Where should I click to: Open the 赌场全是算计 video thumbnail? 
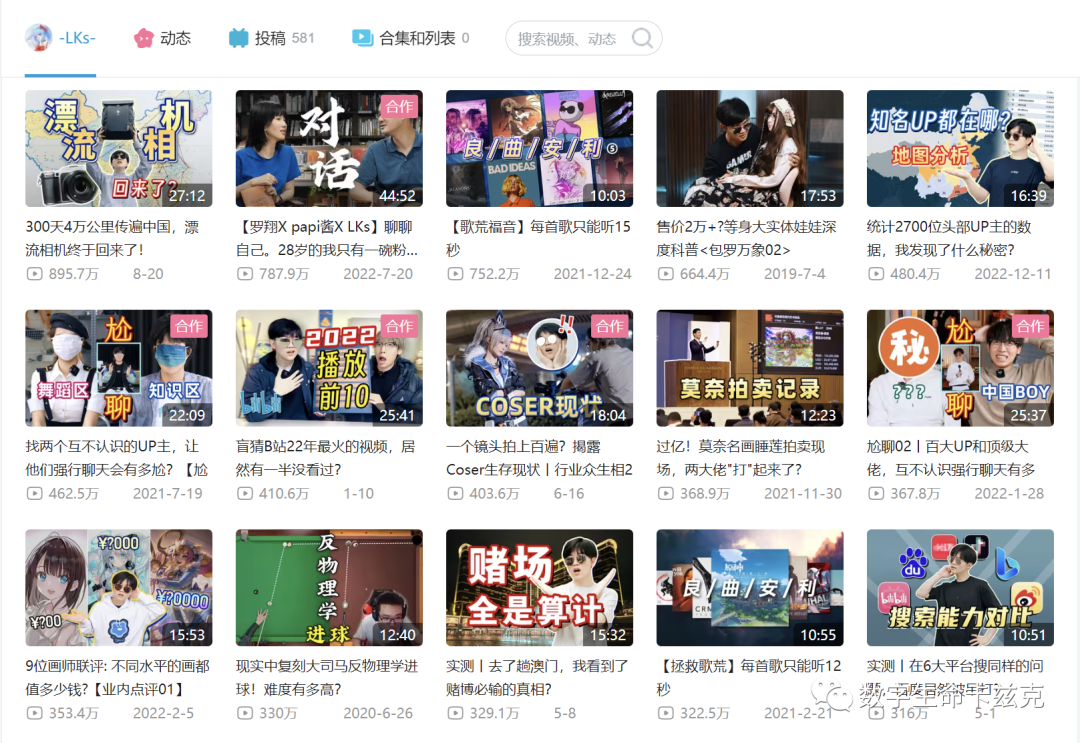tap(539, 587)
